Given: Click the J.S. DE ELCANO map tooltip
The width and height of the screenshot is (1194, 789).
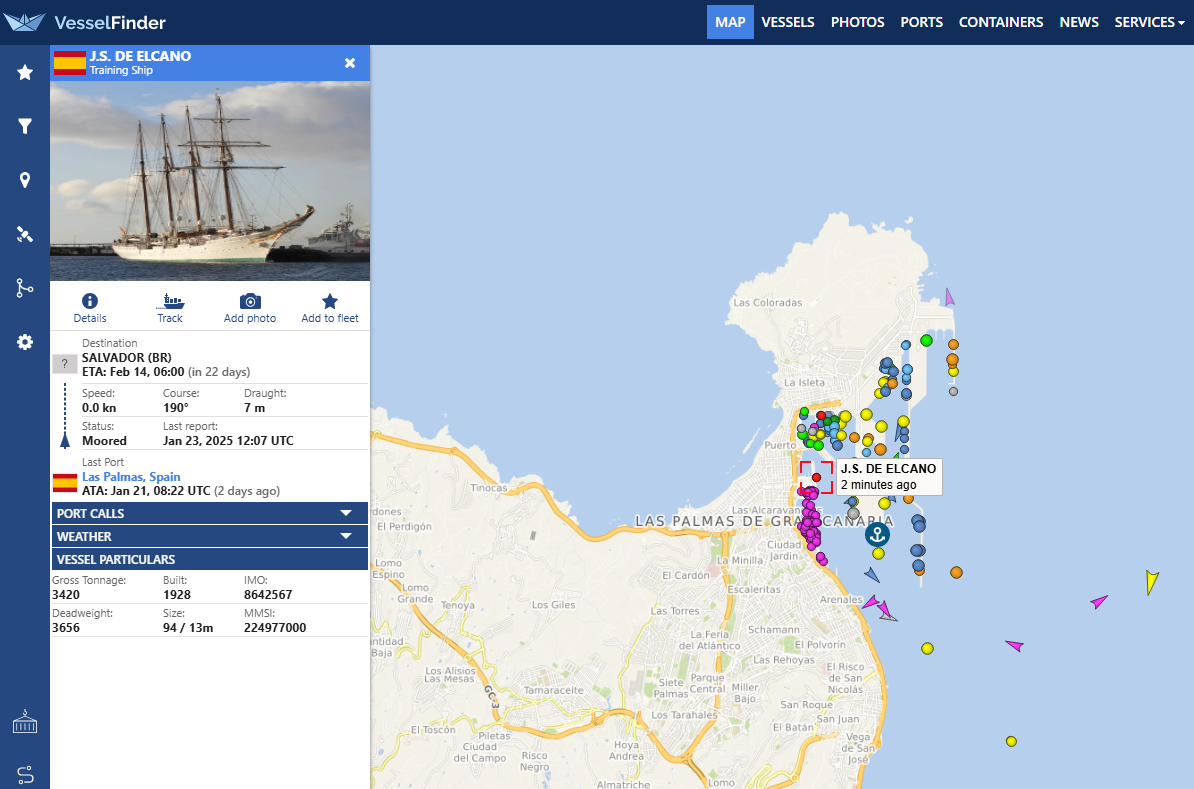Looking at the screenshot, I should point(889,477).
